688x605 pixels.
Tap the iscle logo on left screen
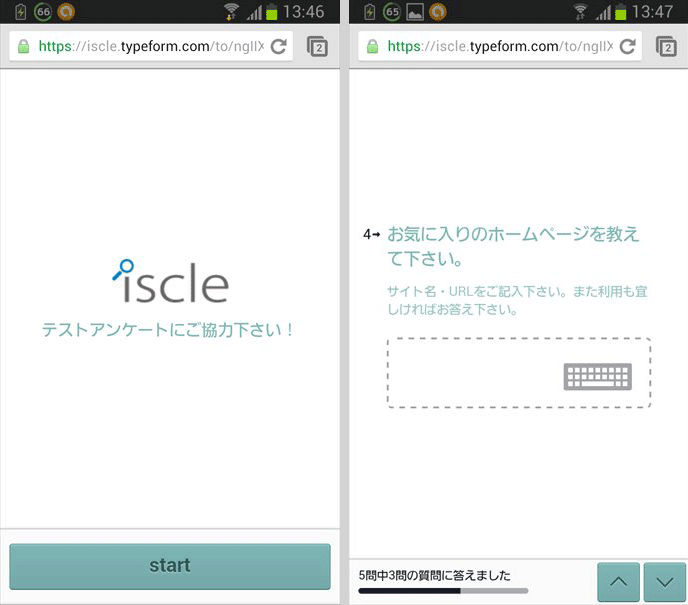[x=170, y=282]
